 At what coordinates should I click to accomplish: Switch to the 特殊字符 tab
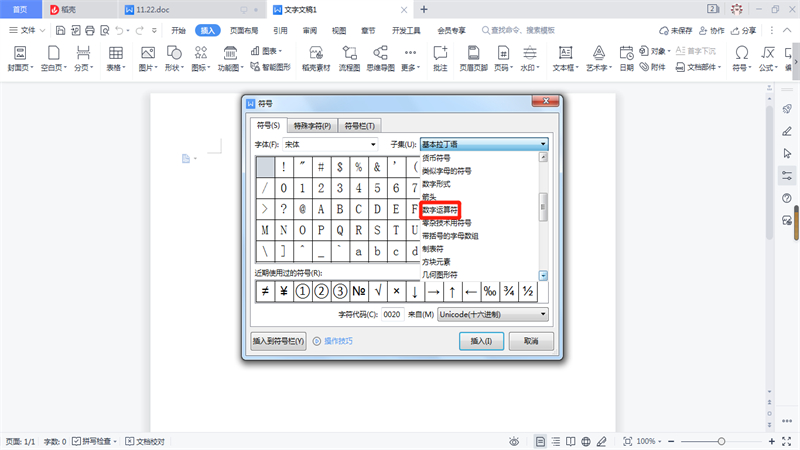(312, 126)
